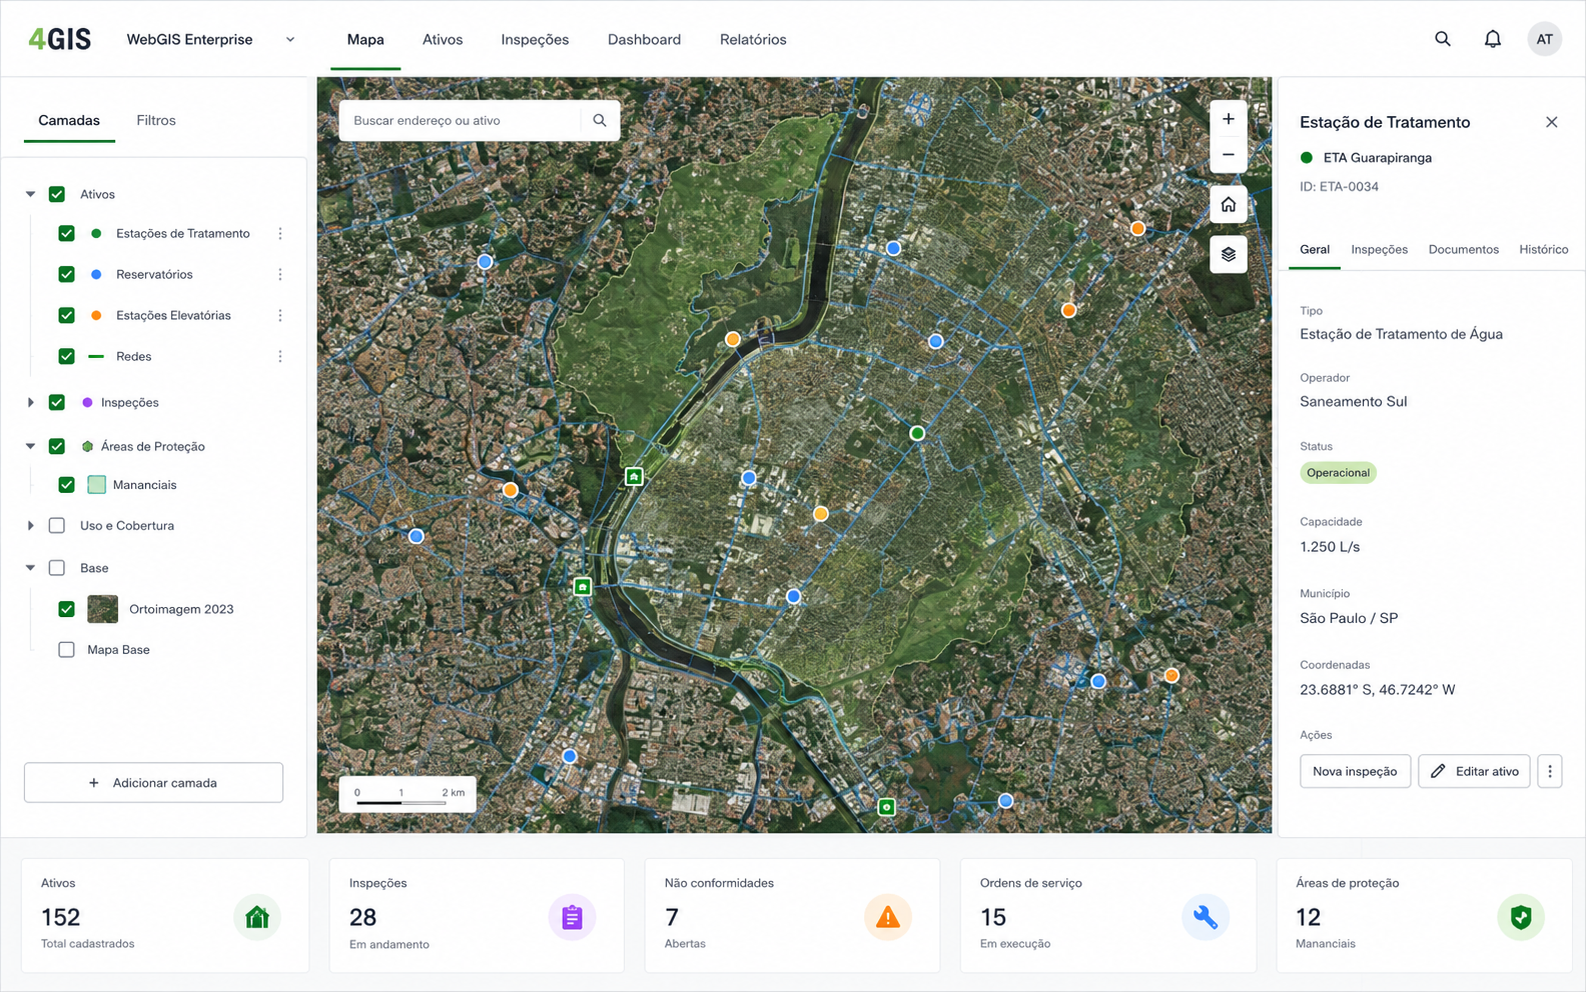Uncheck the Ortoimagem 2023 layer
This screenshot has width=1586, height=992.
point(67,609)
